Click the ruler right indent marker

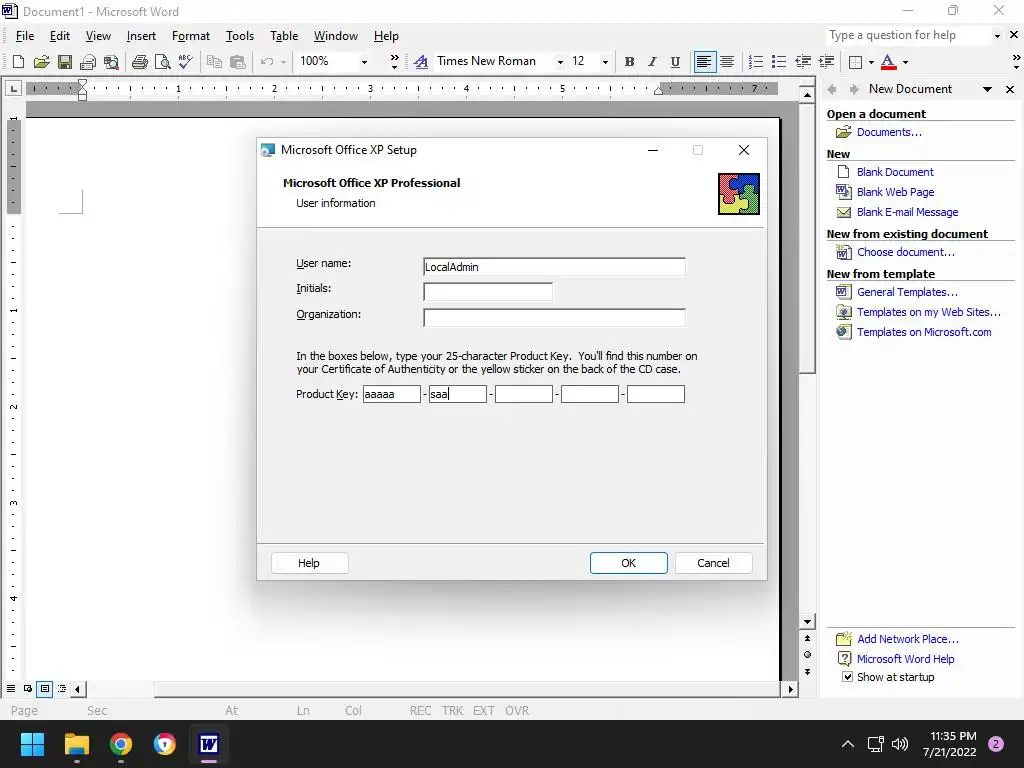pos(658,91)
